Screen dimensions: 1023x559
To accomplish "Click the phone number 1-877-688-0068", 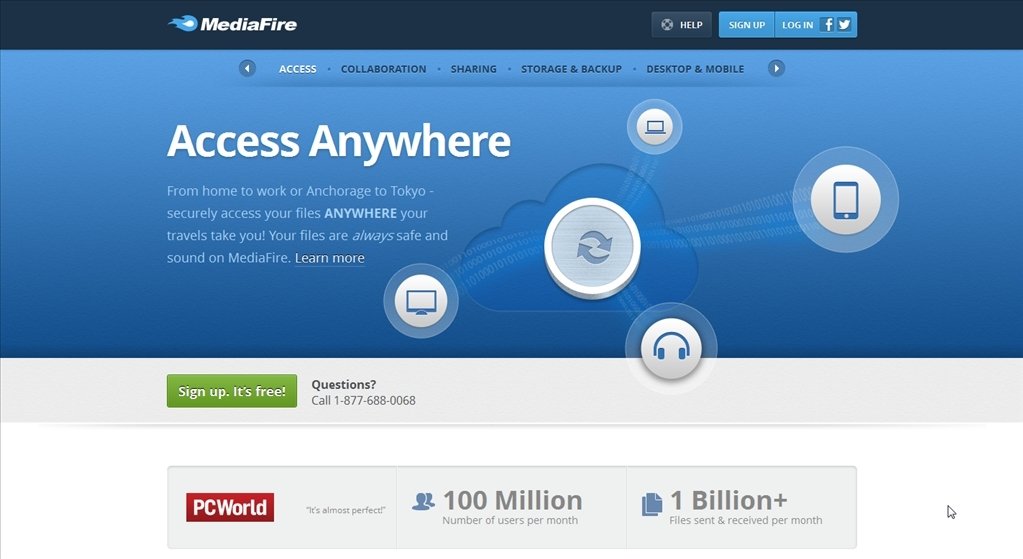I will (374, 400).
